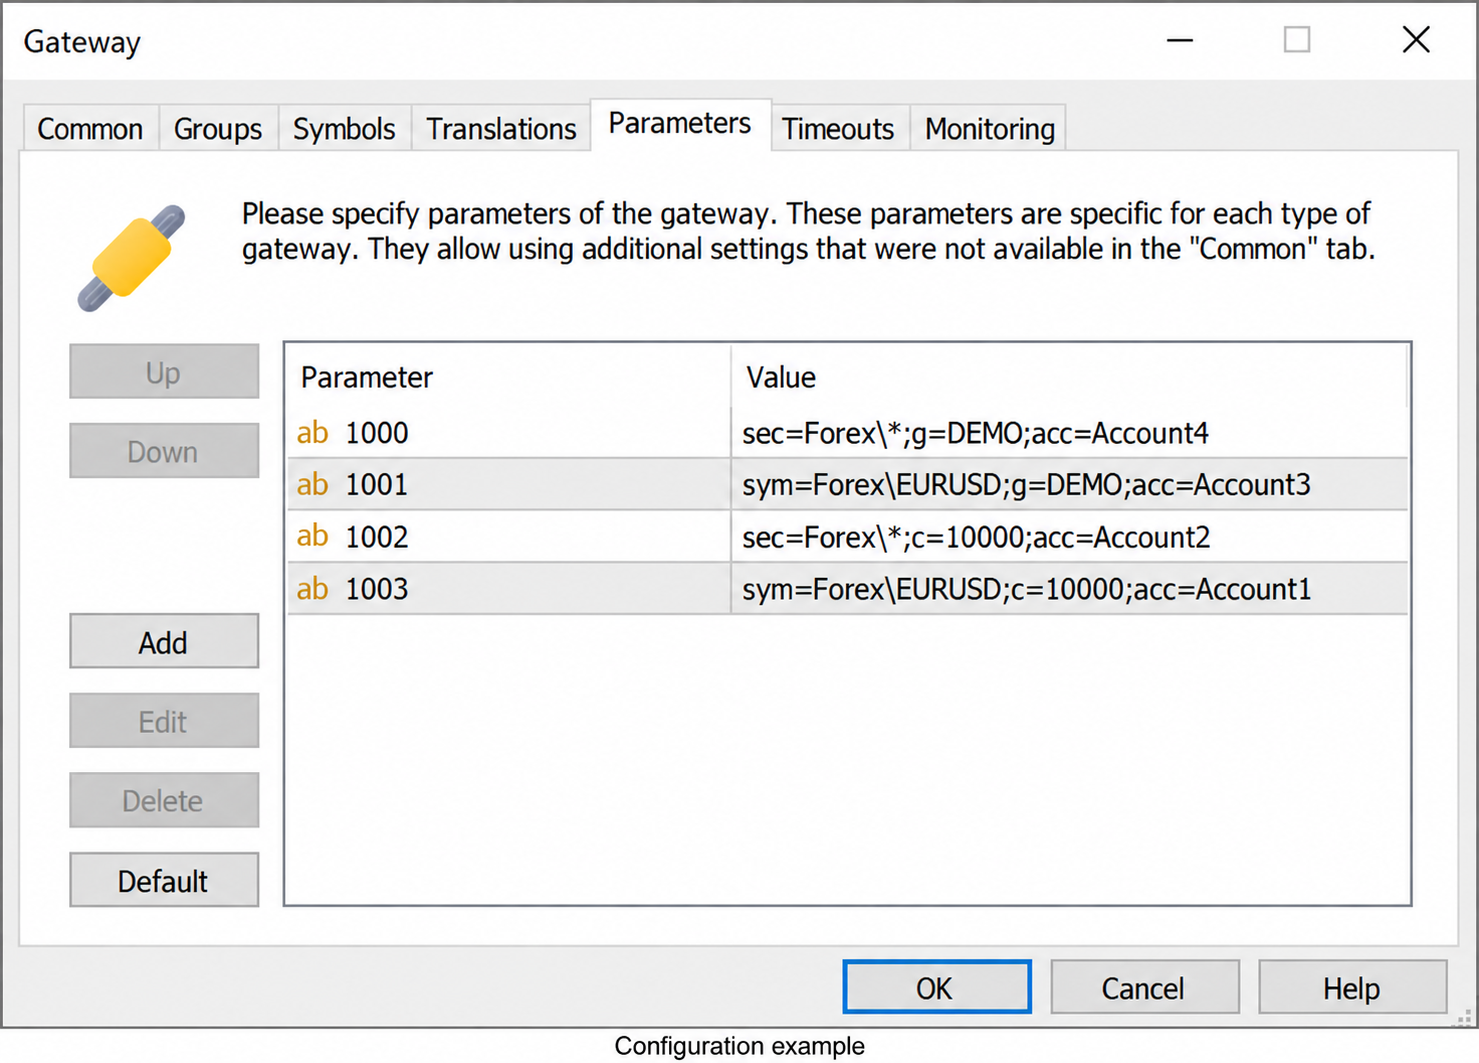Click the Parameters tab

tap(680, 124)
